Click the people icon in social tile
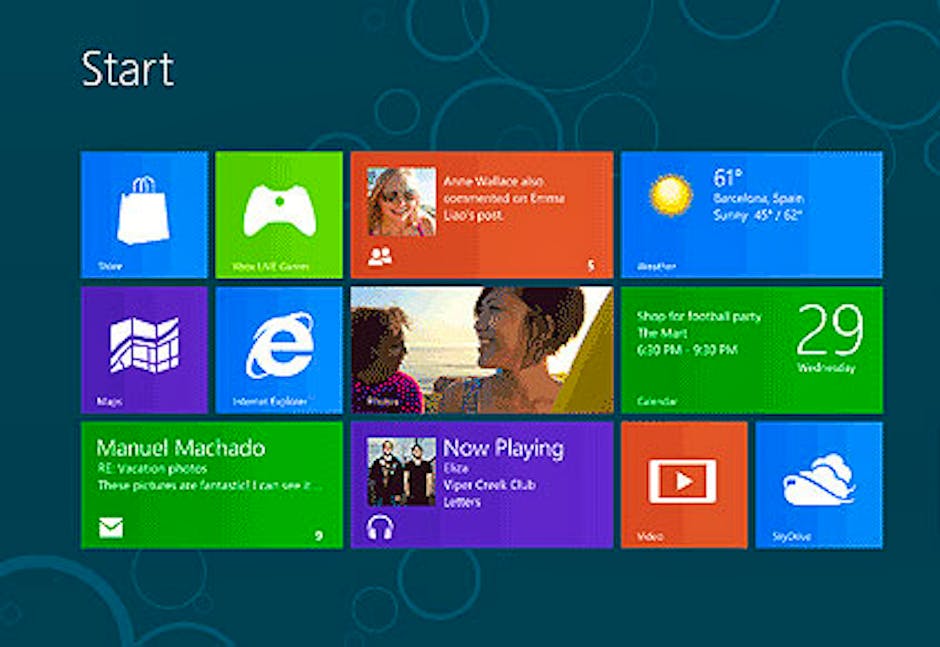 (x=380, y=257)
